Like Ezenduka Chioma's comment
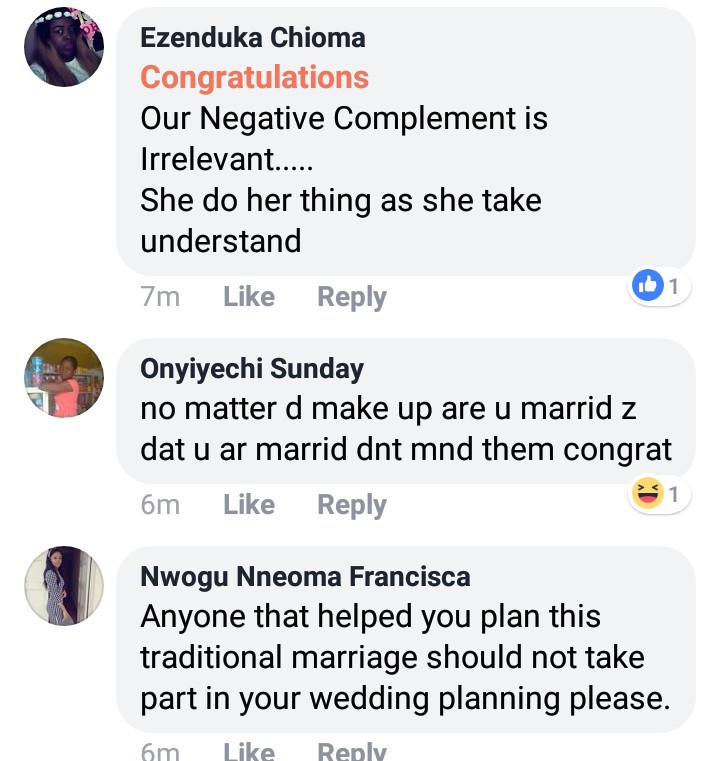The image size is (720, 761). pyautogui.click(x=249, y=297)
